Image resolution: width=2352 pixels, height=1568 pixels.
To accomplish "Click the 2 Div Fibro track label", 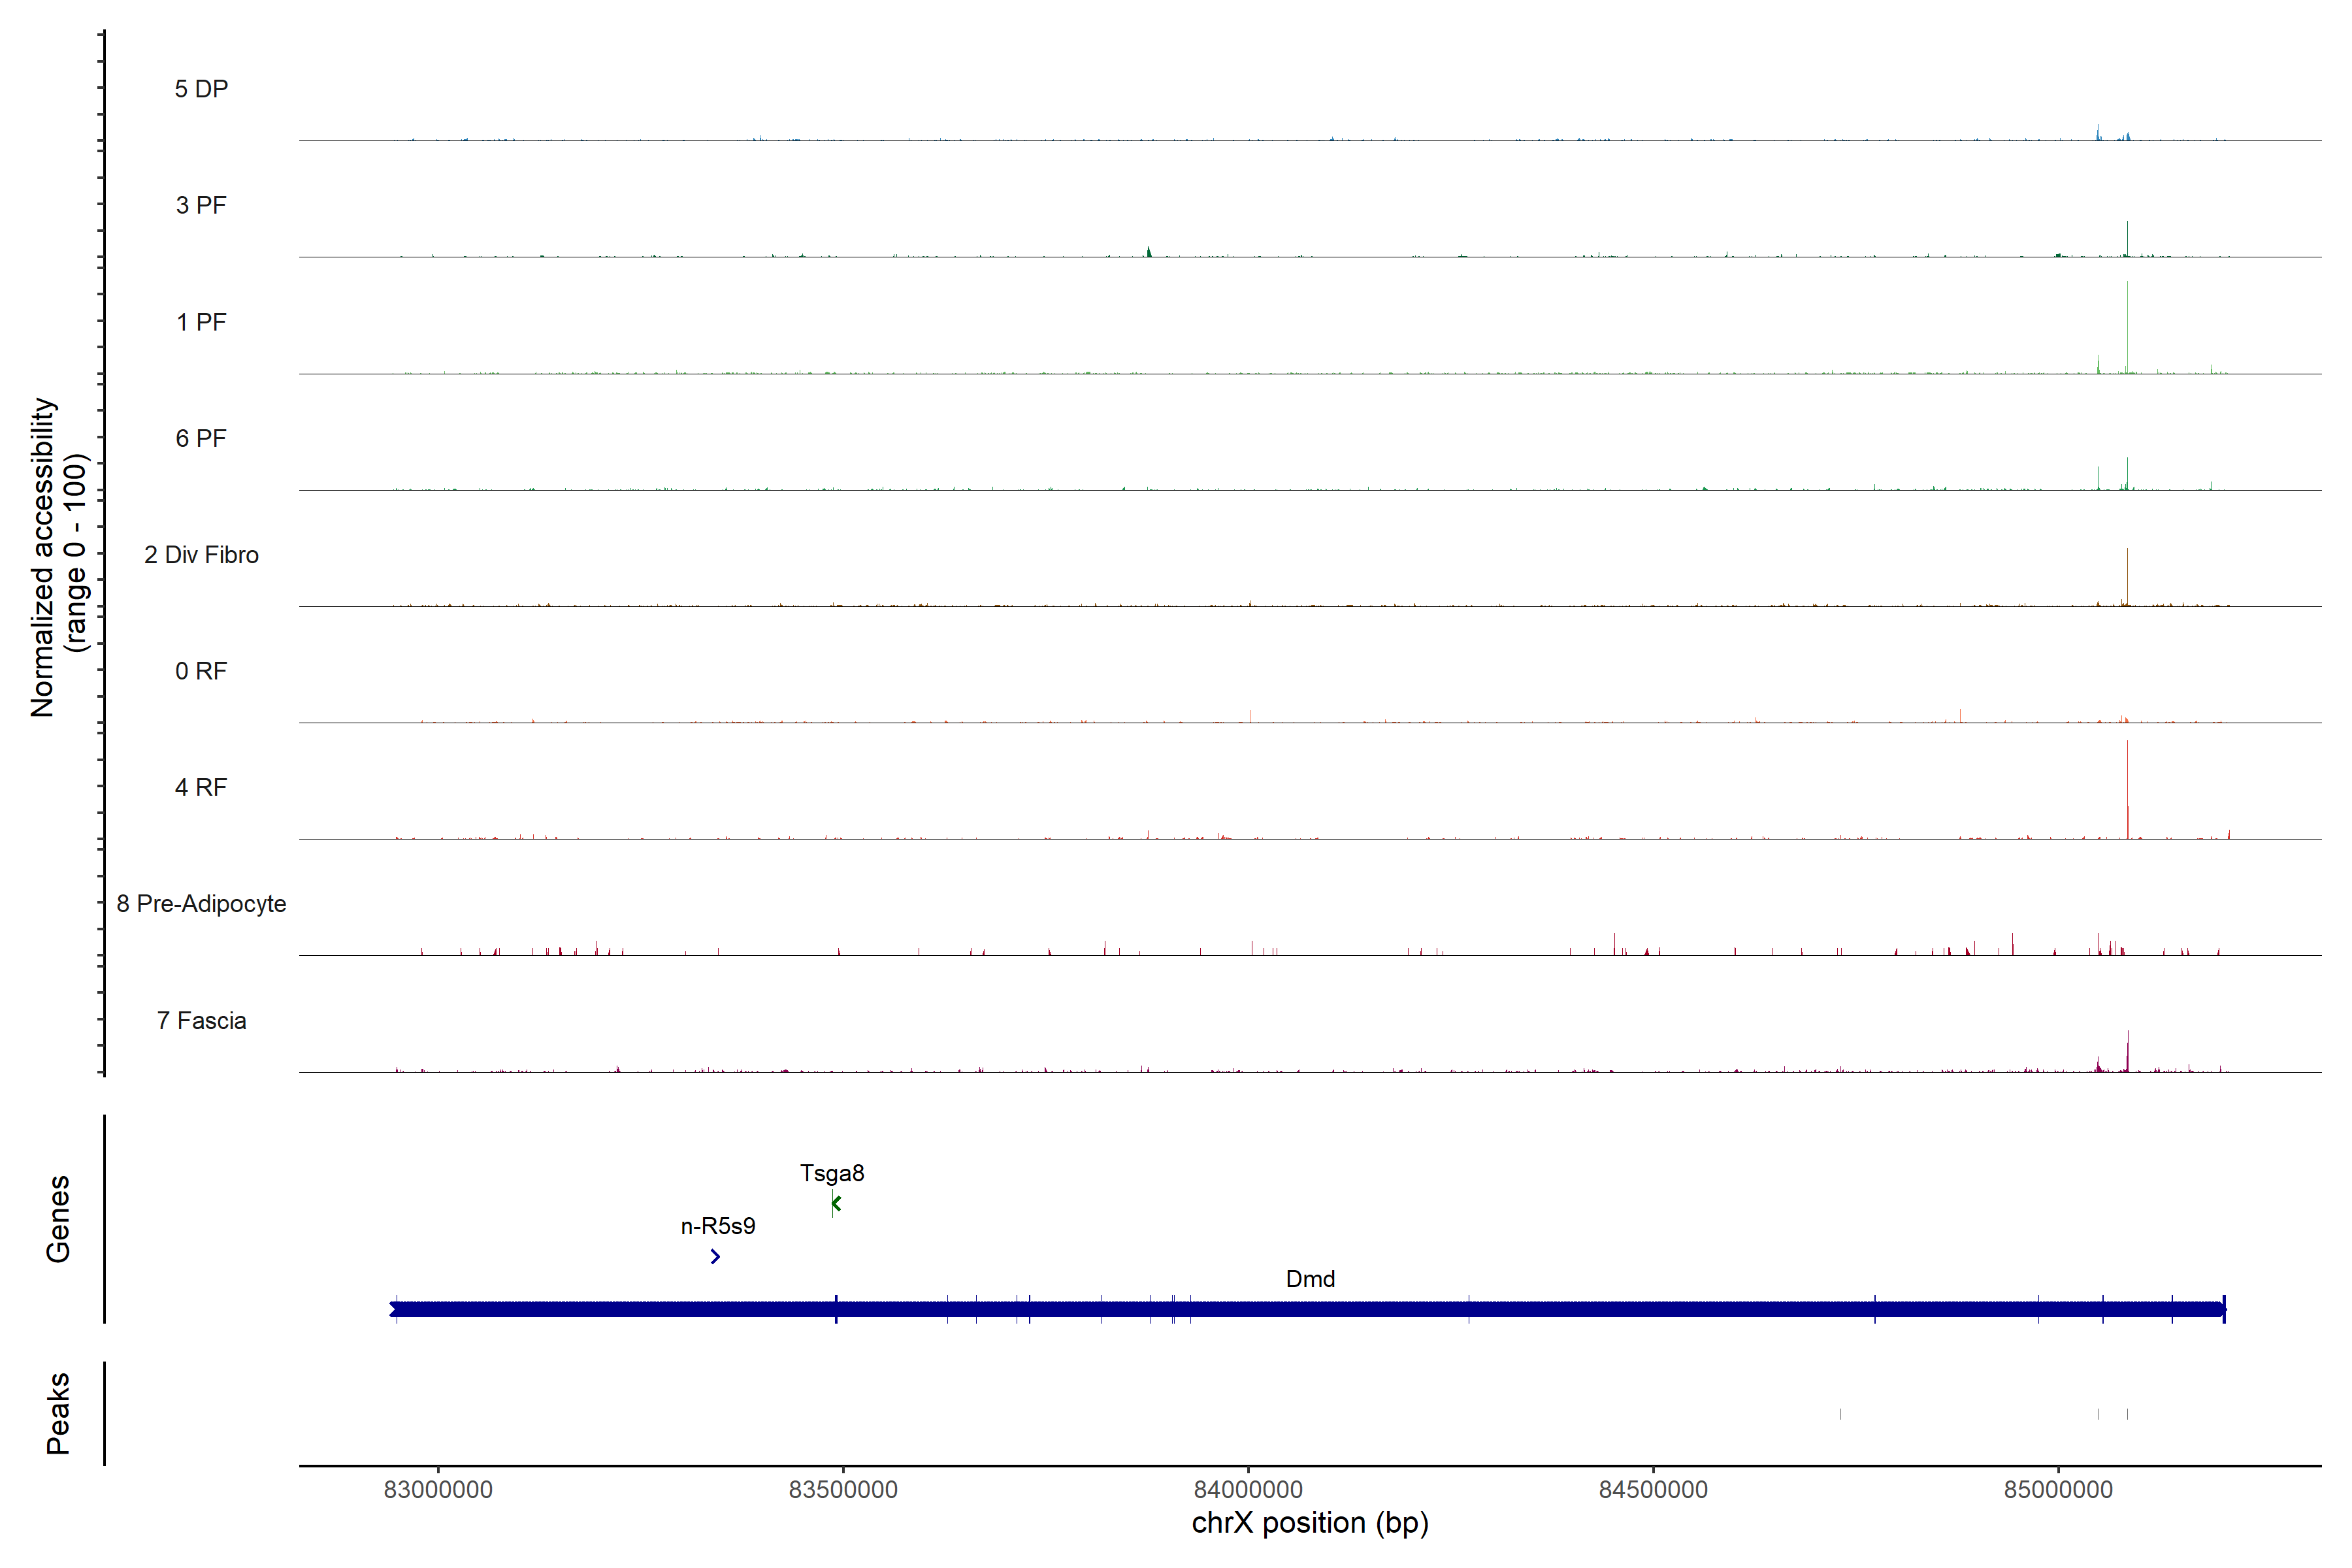I will pos(201,555).
